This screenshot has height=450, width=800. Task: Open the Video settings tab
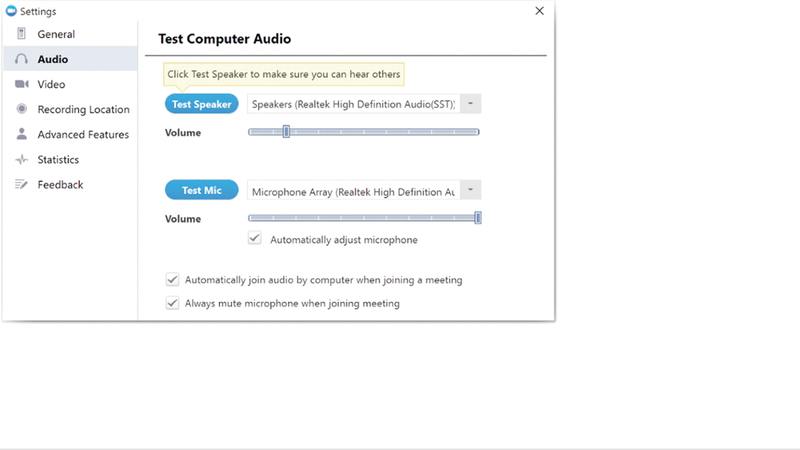point(51,84)
